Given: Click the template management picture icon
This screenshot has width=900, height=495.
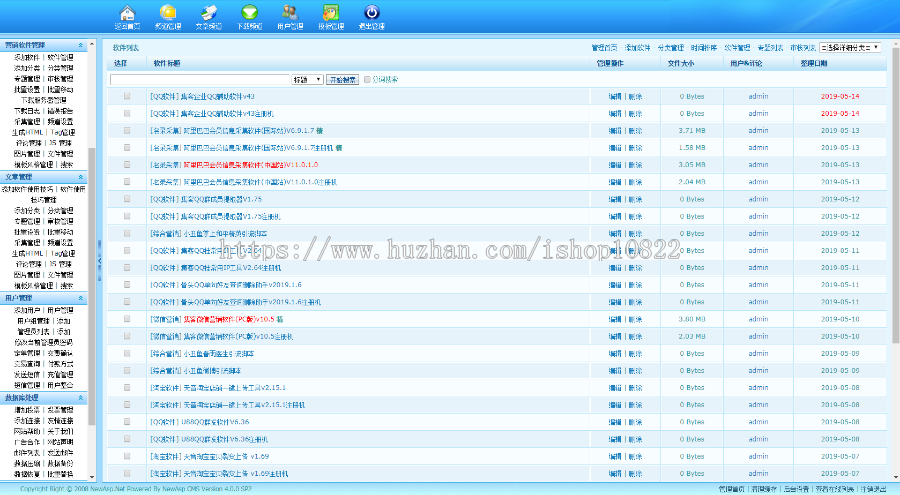Looking at the screenshot, I should [329, 13].
